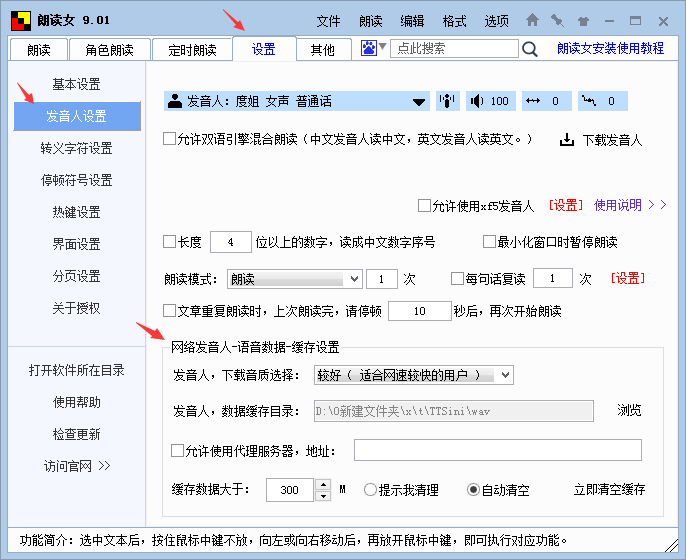The height and width of the screenshot is (560, 686).
Task: Click the home icon in title bar
Action: pyautogui.click(x=532, y=20)
